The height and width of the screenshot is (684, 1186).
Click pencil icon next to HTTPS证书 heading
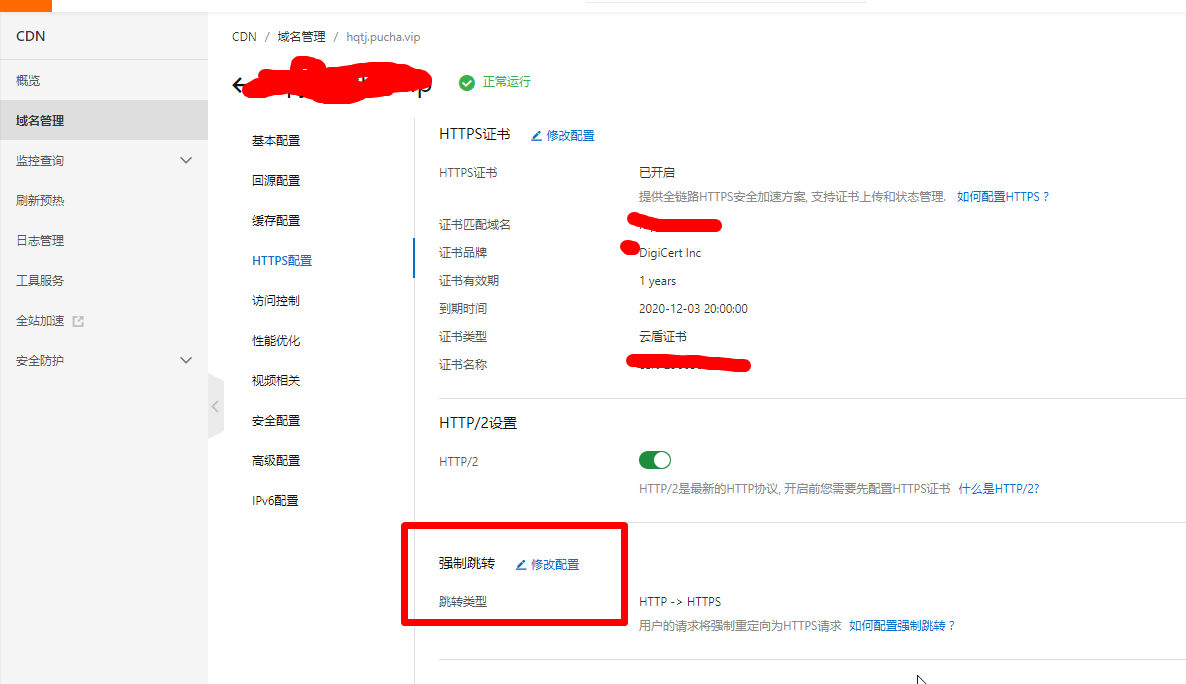[x=536, y=136]
